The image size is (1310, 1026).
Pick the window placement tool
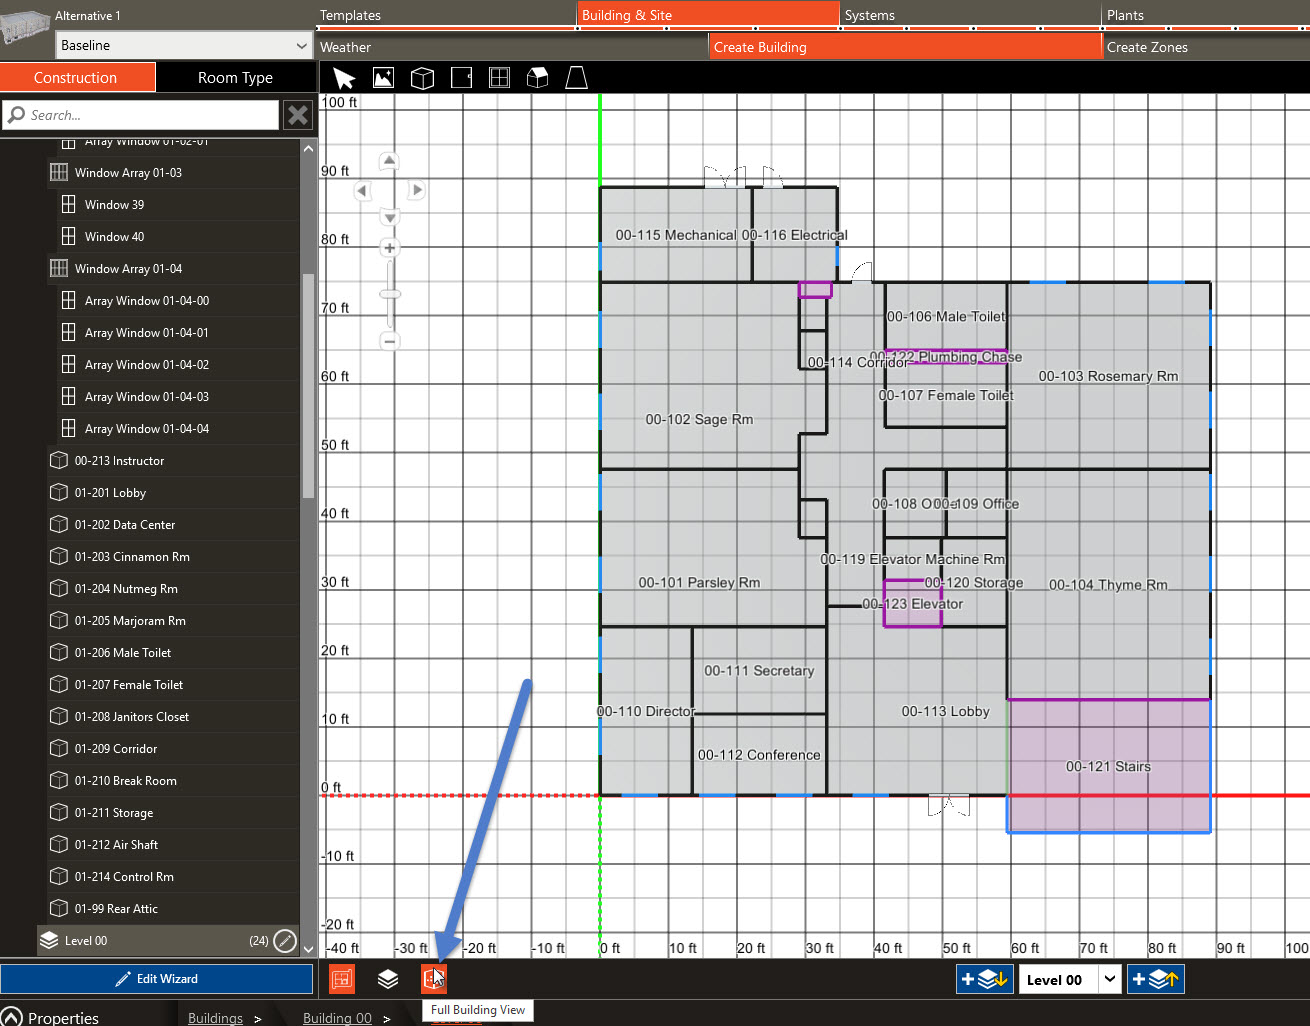(x=499, y=77)
